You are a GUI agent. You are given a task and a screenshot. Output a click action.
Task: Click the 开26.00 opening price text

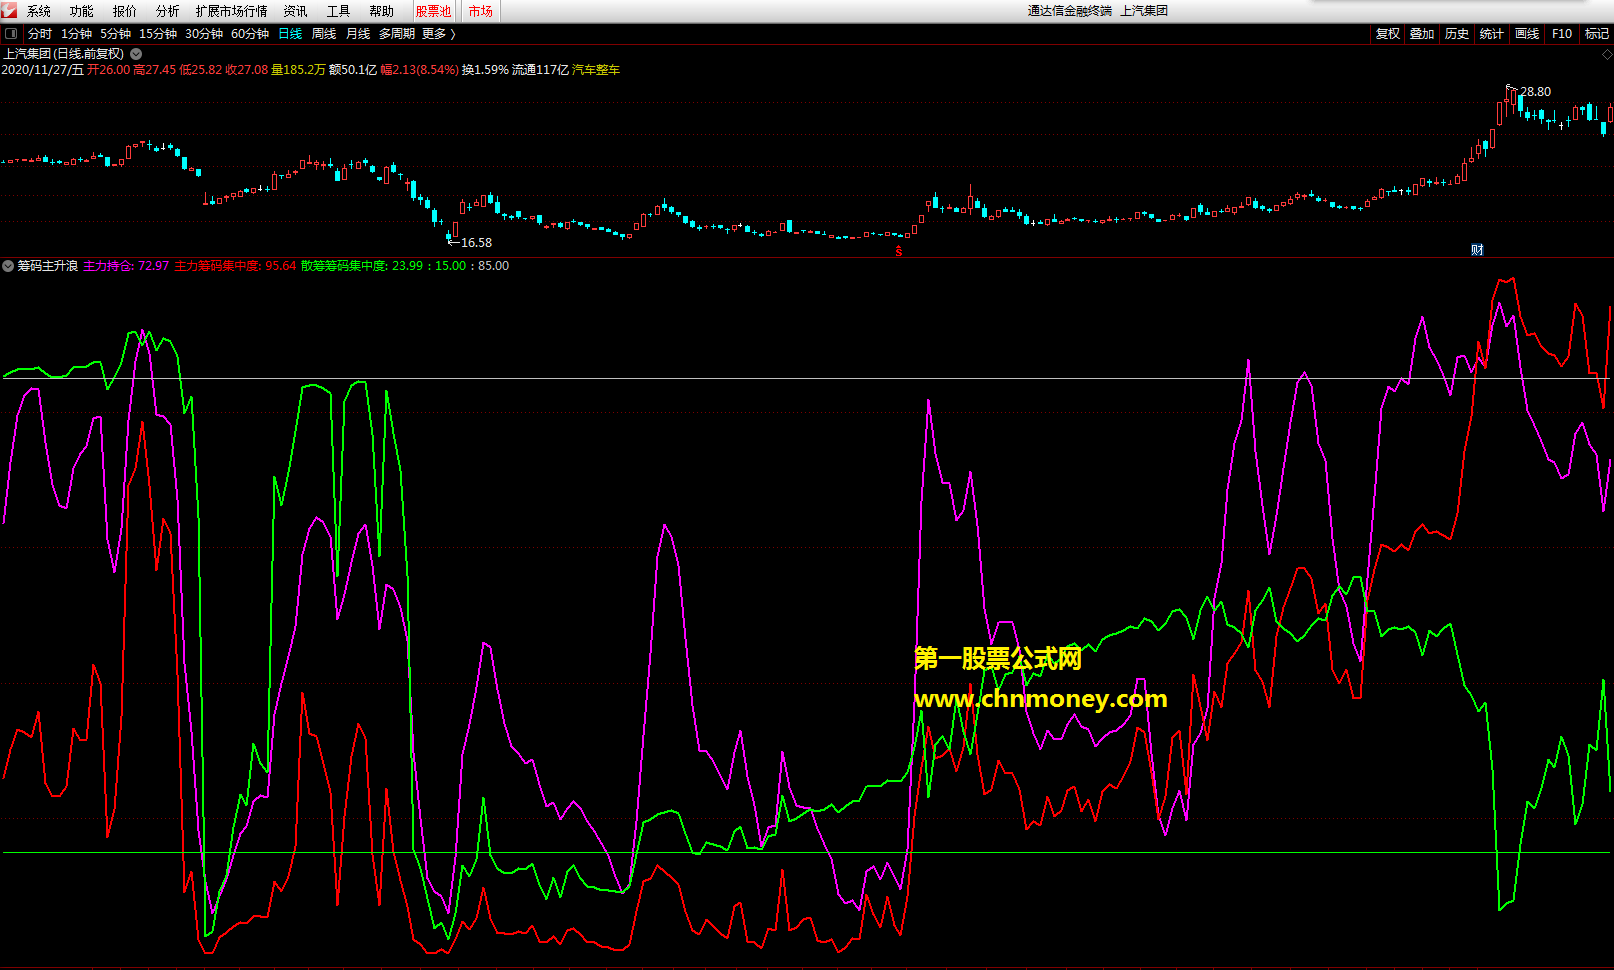(108, 70)
